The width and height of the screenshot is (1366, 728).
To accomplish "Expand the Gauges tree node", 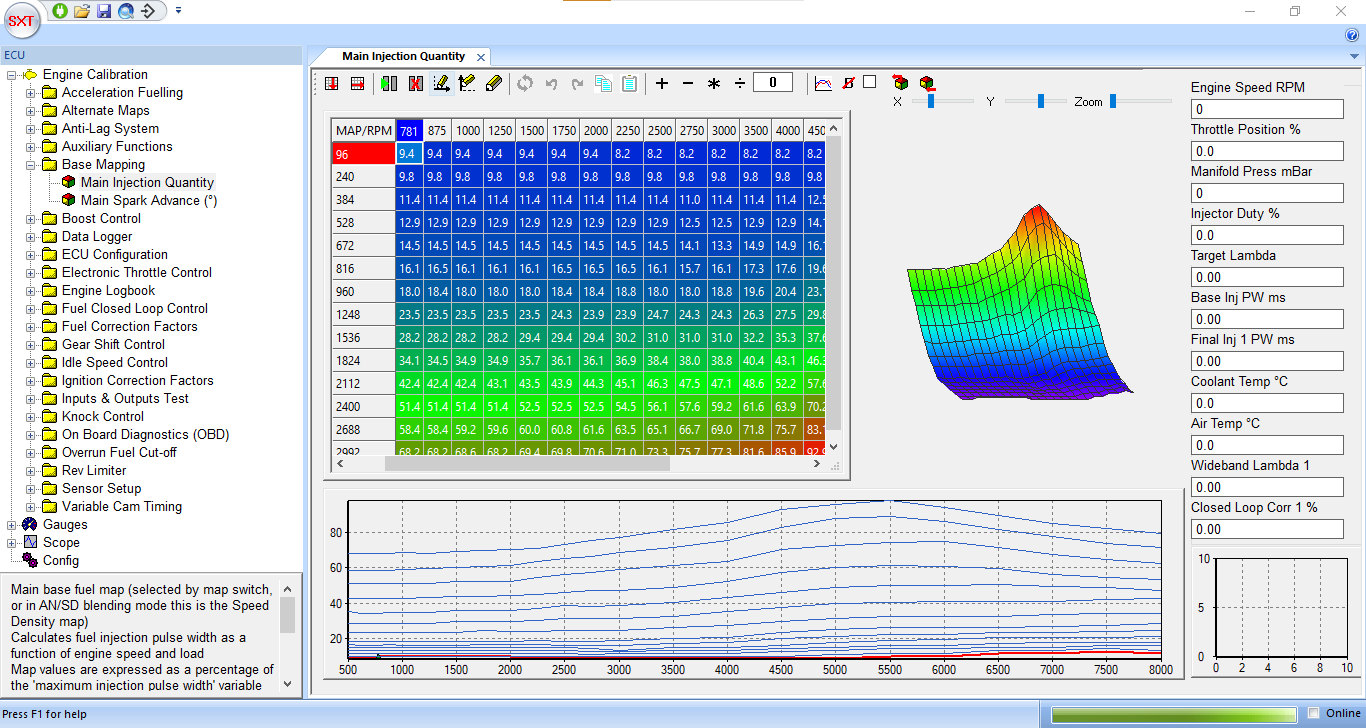I will [12, 525].
